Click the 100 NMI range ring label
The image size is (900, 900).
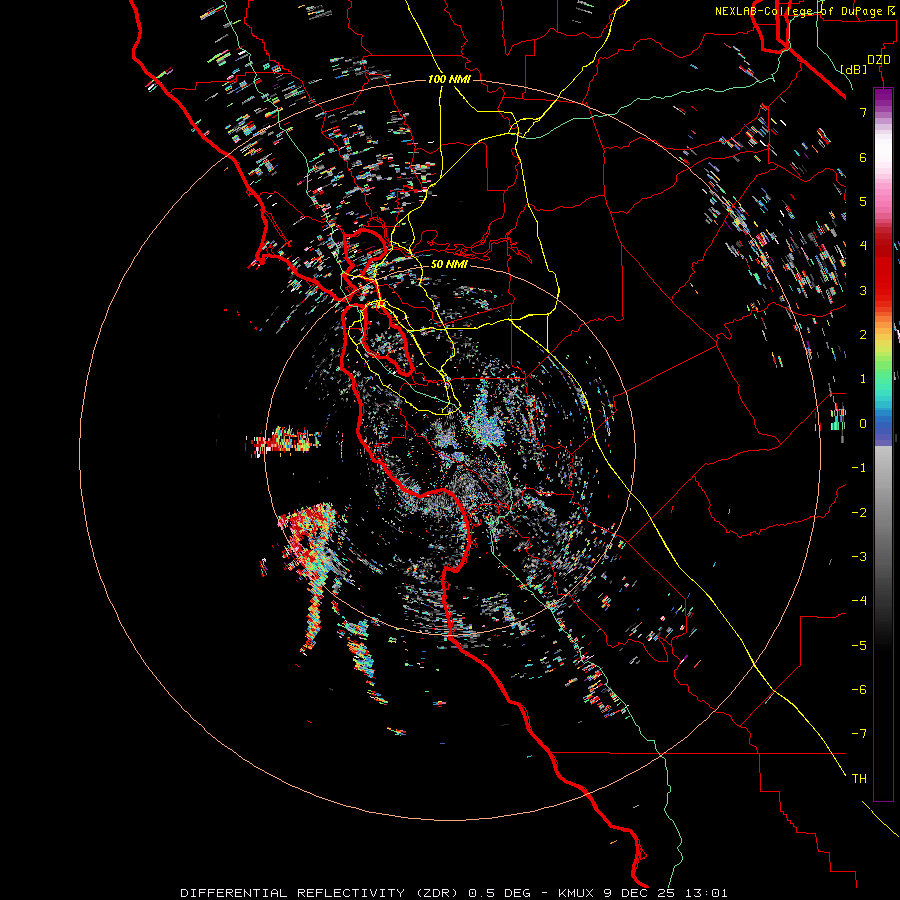tap(449, 79)
